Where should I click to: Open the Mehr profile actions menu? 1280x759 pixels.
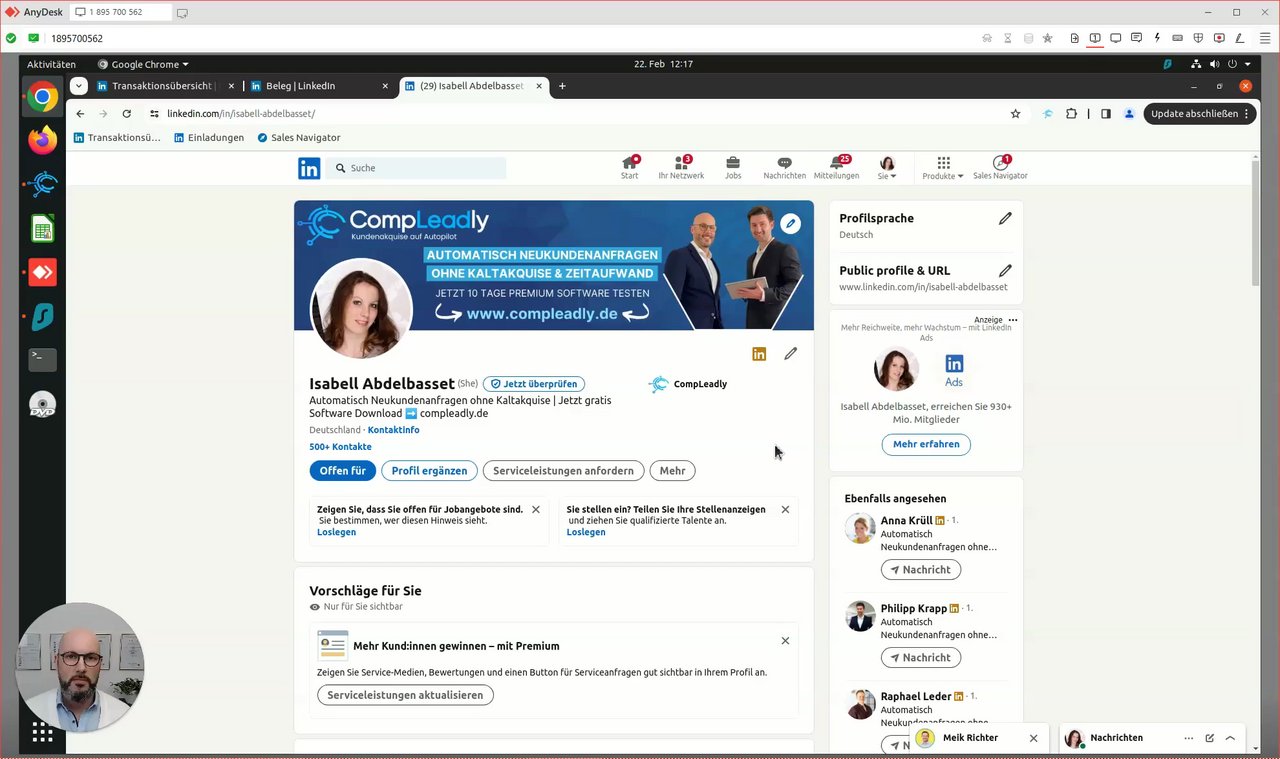pos(672,471)
